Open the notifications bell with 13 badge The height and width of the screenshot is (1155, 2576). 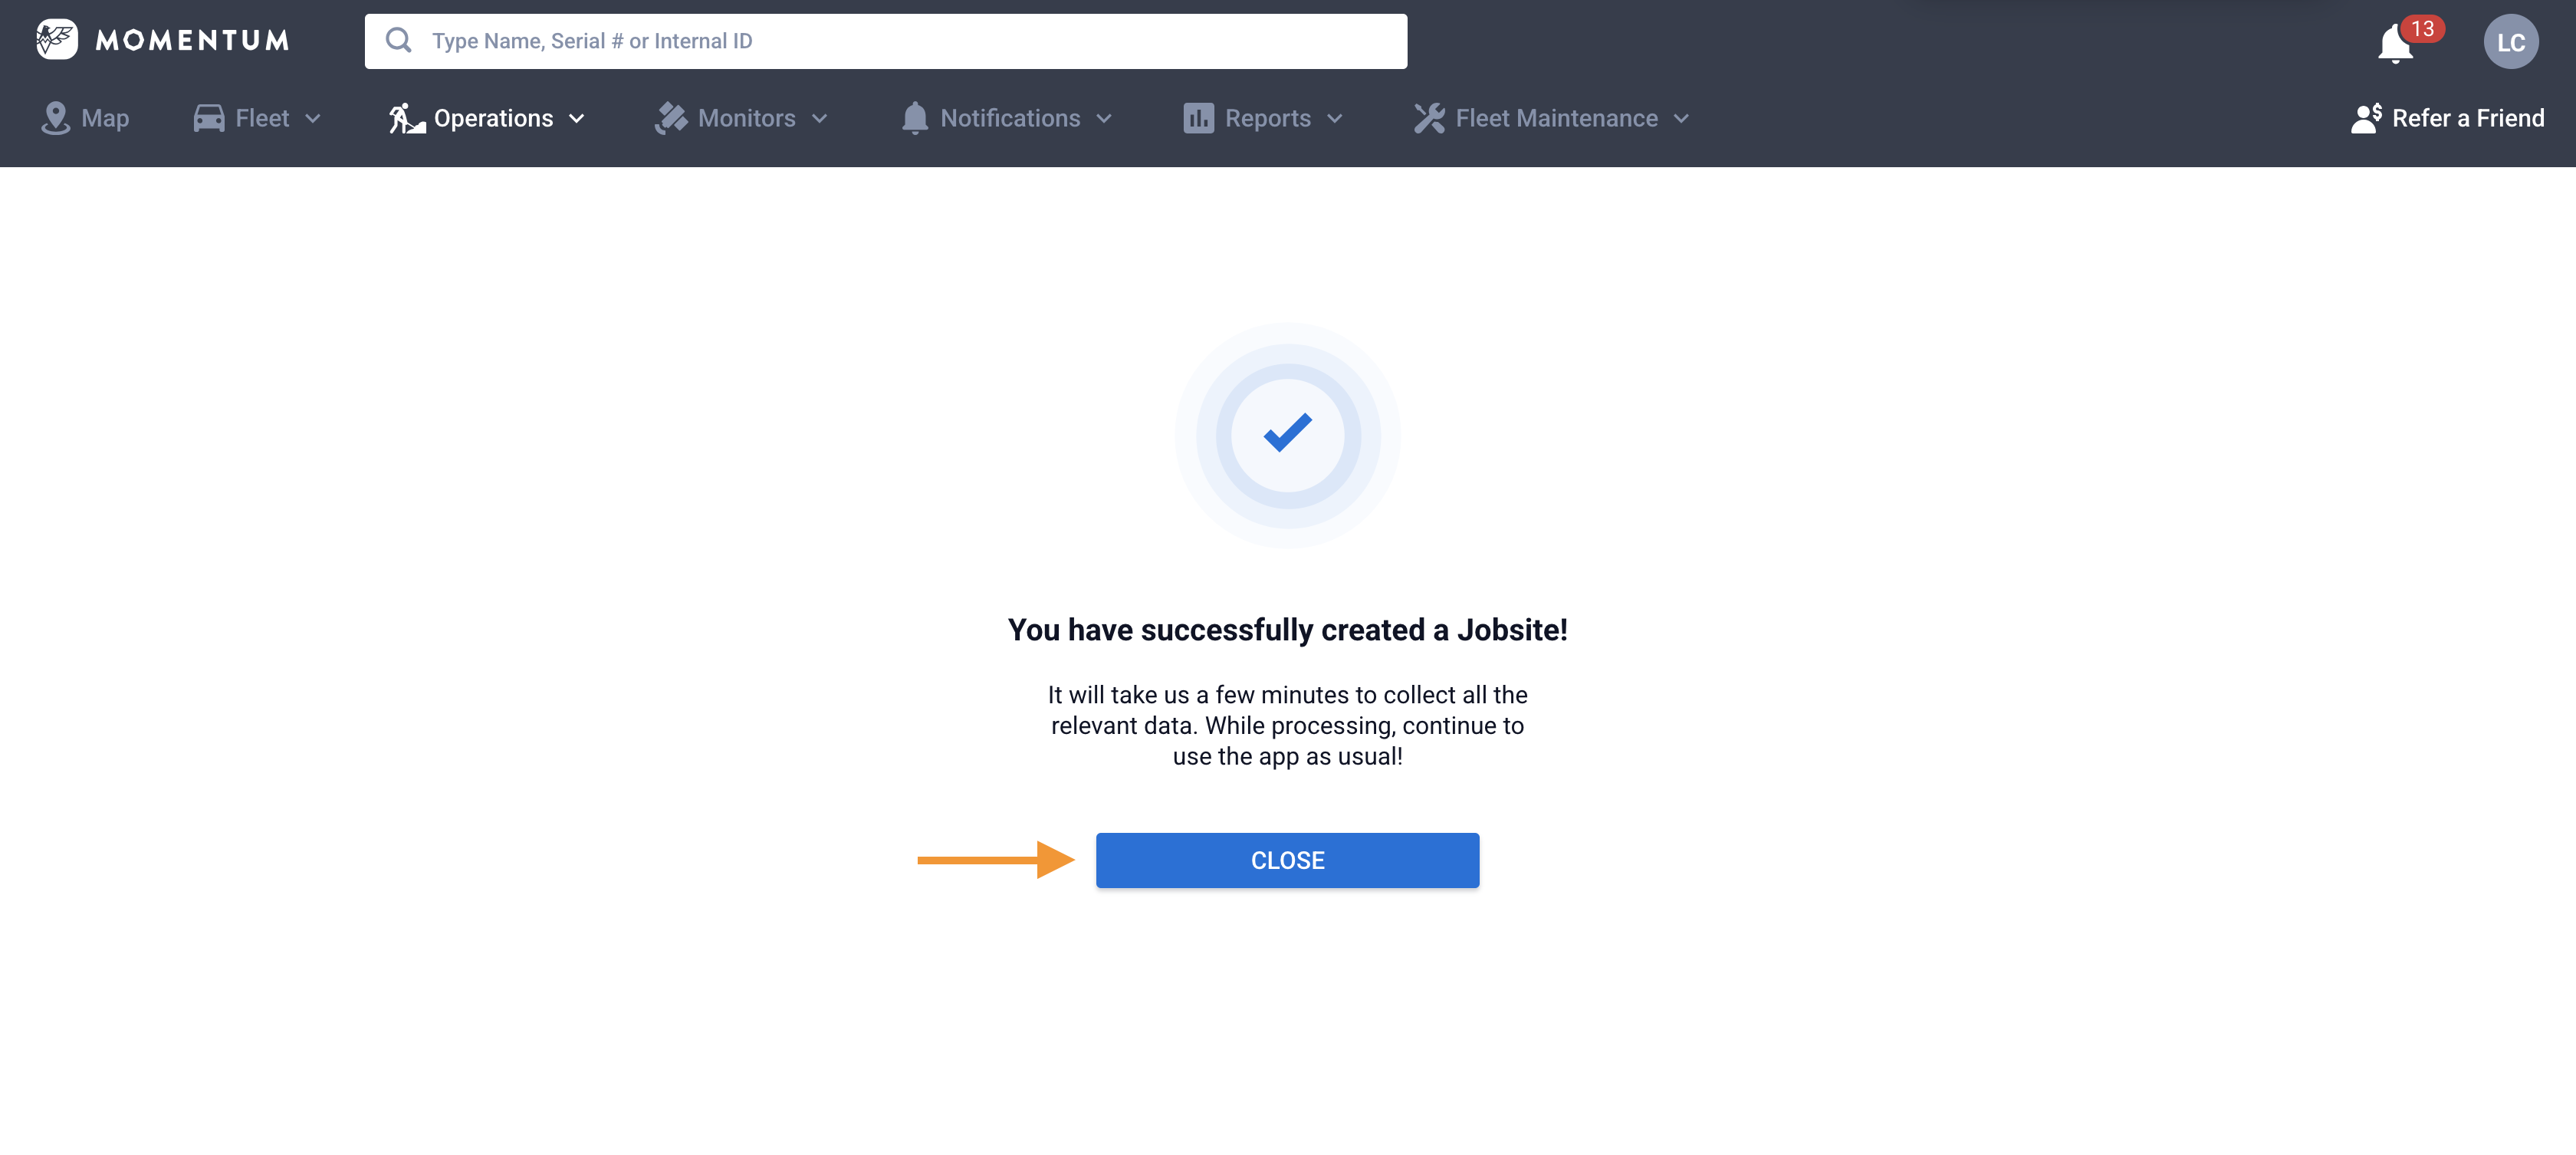pyautogui.click(x=2396, y=44)
